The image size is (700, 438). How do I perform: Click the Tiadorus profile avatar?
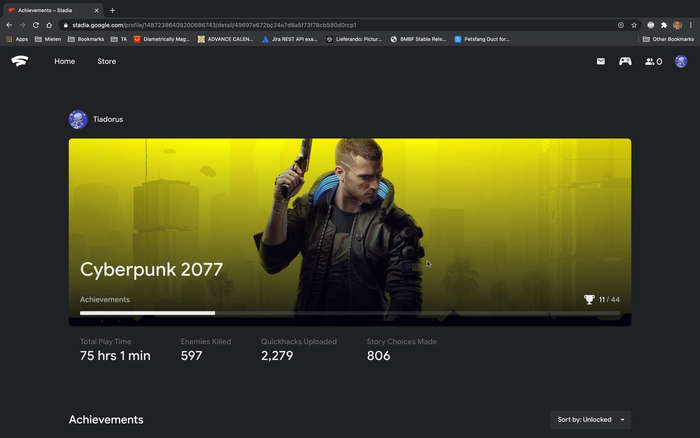[78, 119]
